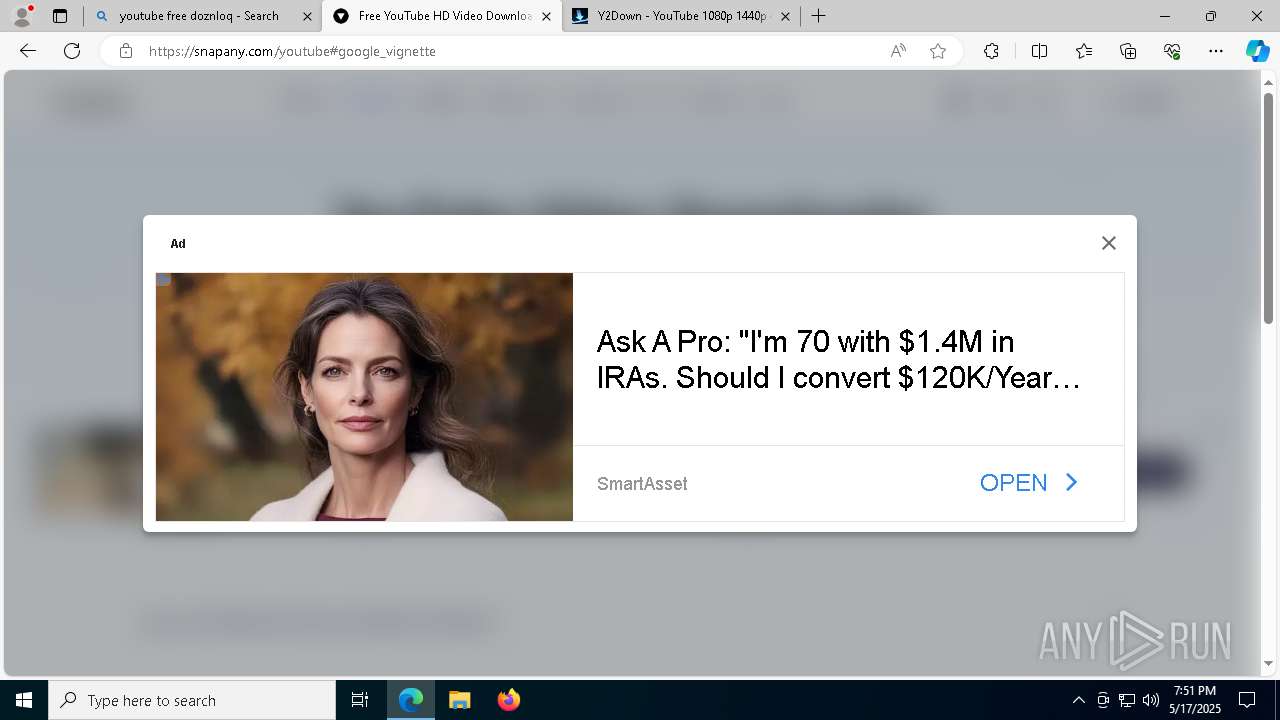Open the Favorites list icon

coord(1084,51)
